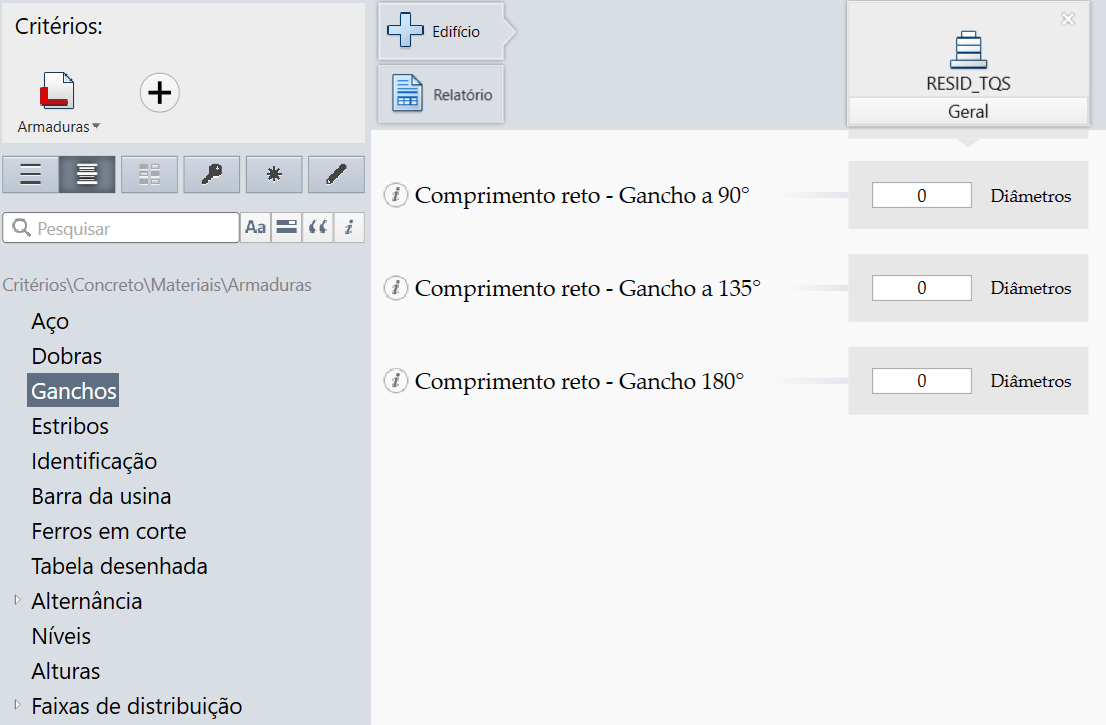Click the Comprimento reto - Gancho a 135° label
The height and width of the screenshot is (725, 1106).
point(588,288)
